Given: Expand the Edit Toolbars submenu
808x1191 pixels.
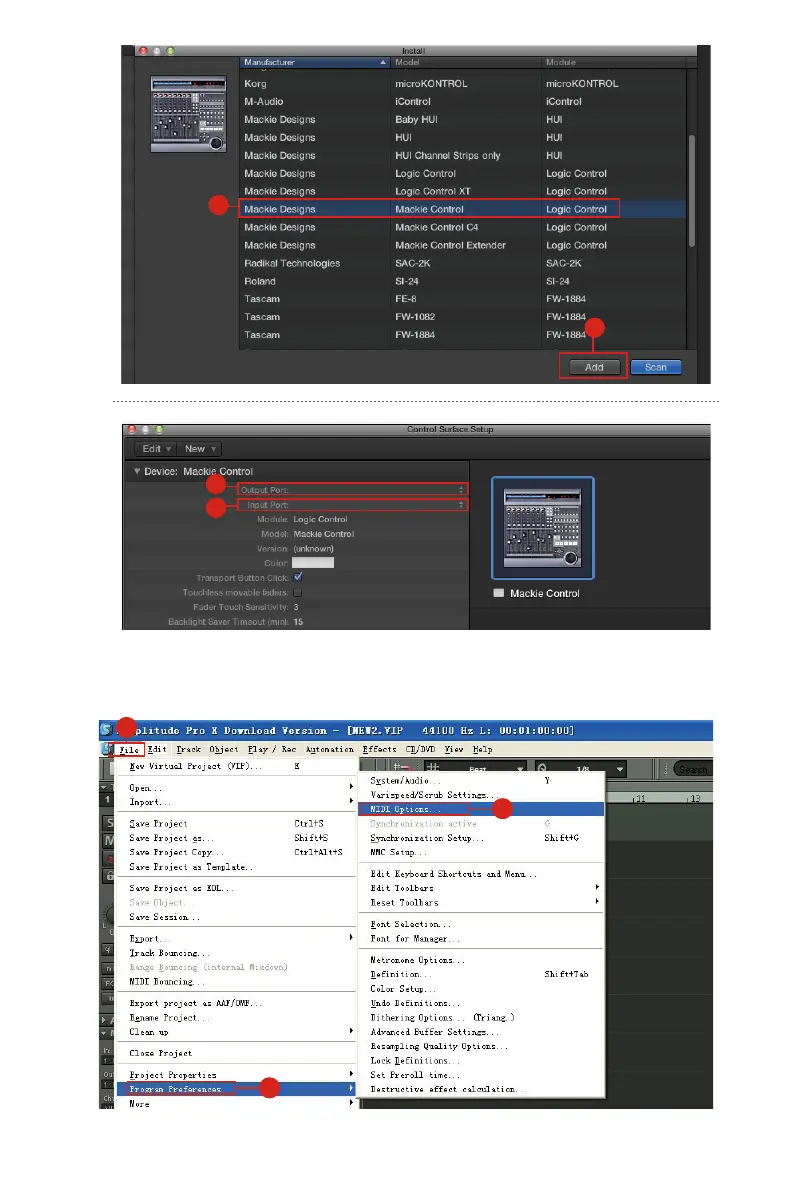Looking at the screenshot, I should coord(481,888).
